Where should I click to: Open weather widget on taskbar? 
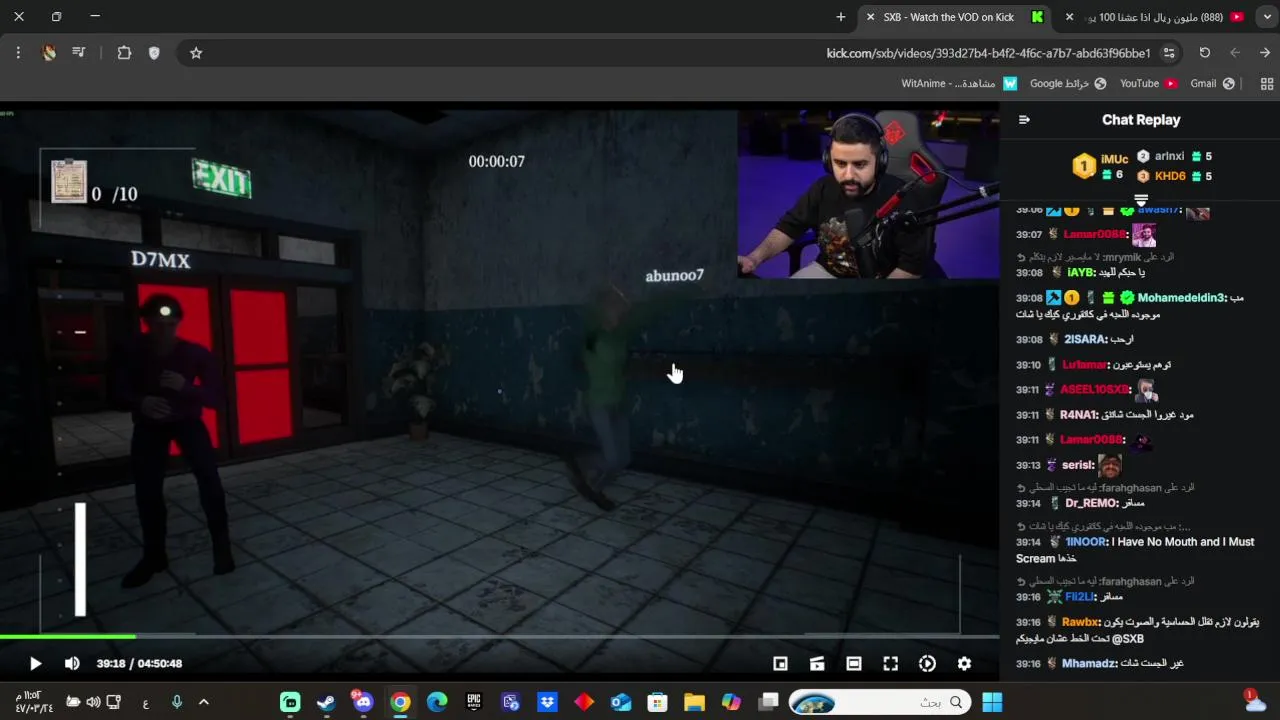click(1255, 702)
